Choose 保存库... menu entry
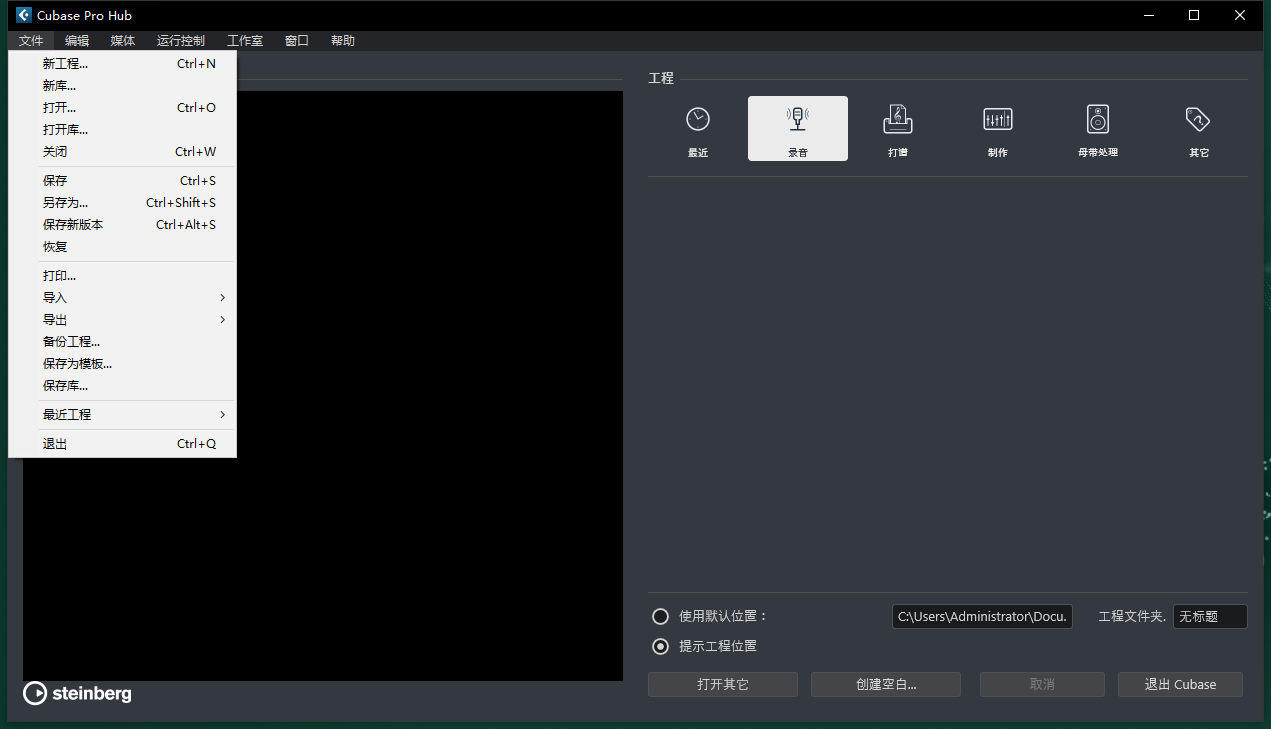 [x=122, y=386]
